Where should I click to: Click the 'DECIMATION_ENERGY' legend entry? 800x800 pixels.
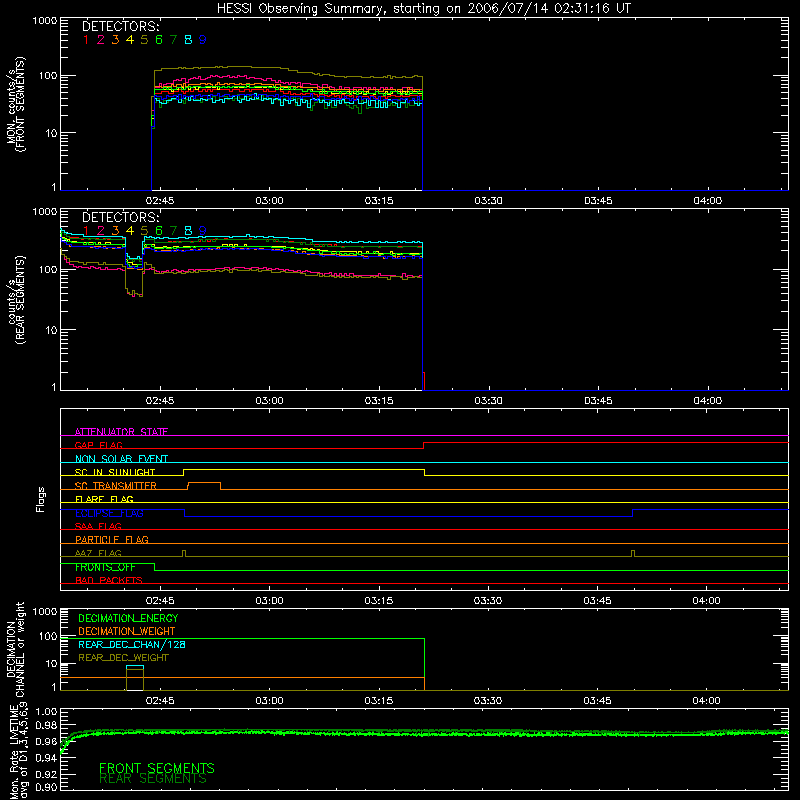(x=128, y=618)
